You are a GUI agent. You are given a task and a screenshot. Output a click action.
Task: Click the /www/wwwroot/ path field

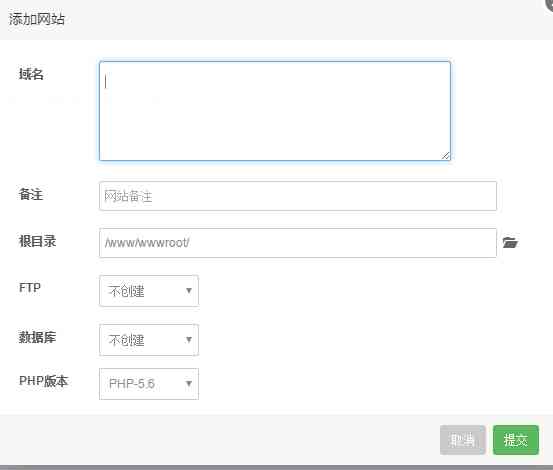coord(298,243)
